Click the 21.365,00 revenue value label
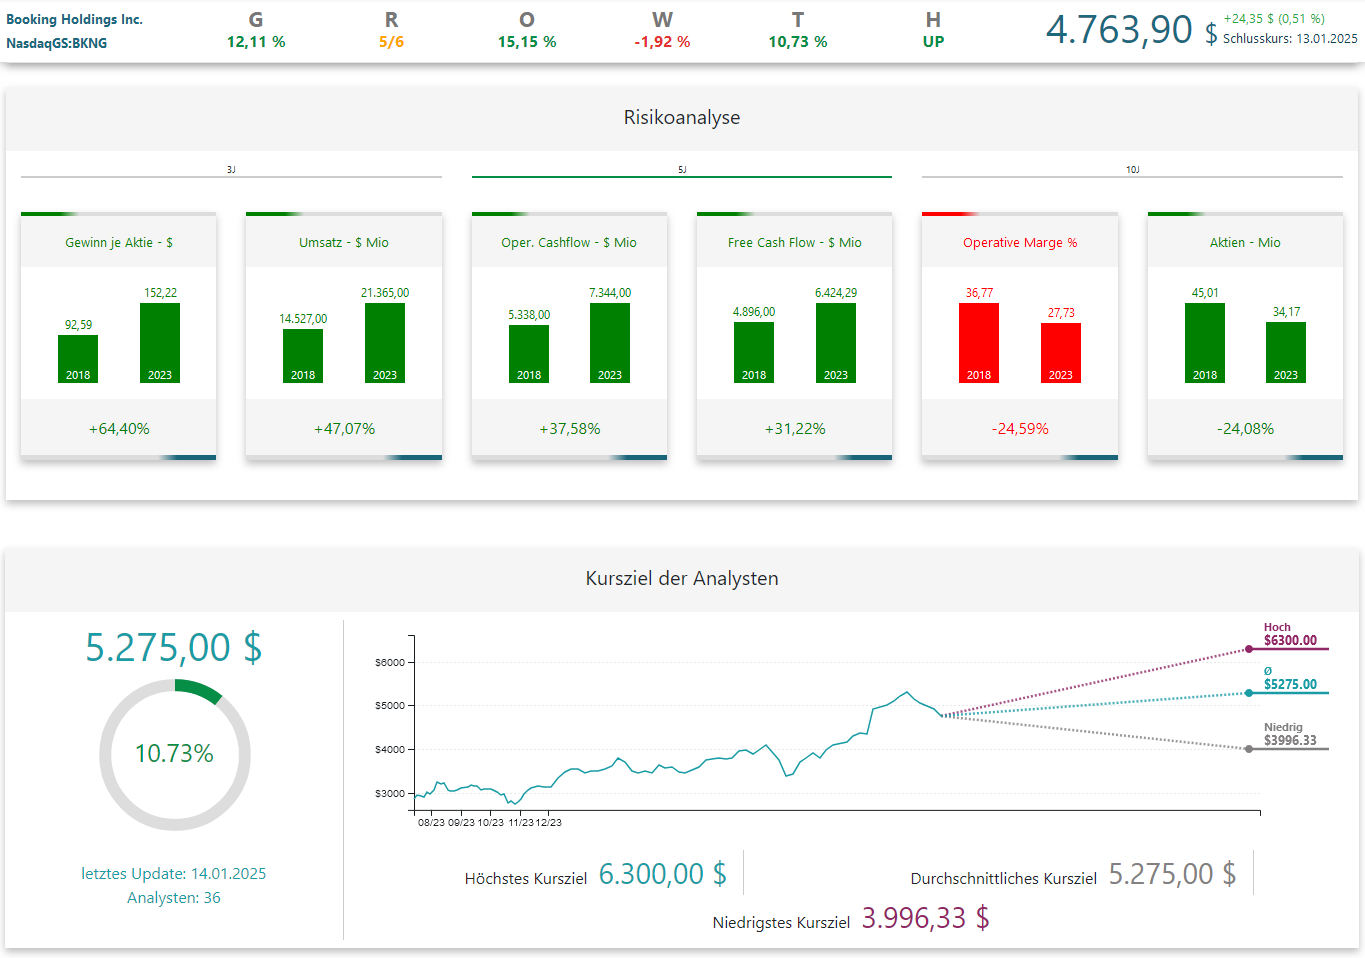The height and width of the screenshot is (958, 1365). 385,293
